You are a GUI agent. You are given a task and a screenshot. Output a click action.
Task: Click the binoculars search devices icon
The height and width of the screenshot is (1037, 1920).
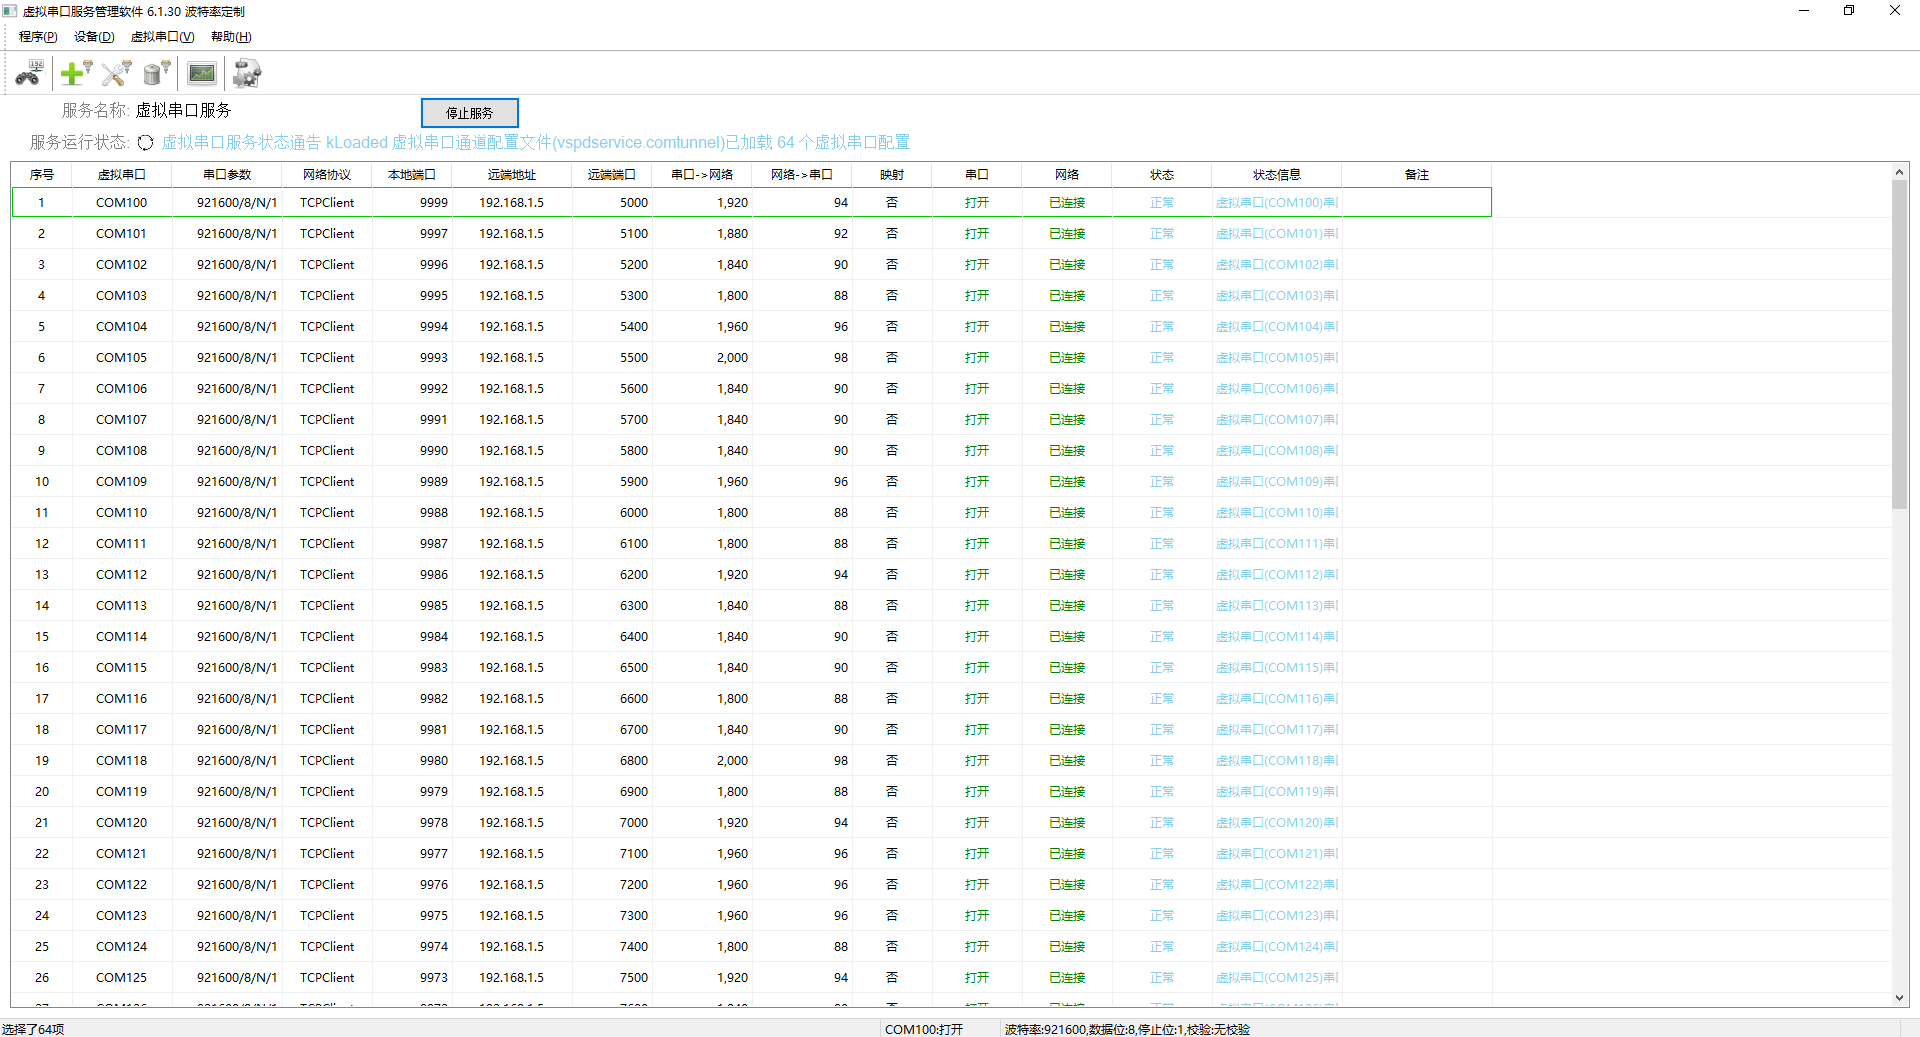click(x=29, y=74)
